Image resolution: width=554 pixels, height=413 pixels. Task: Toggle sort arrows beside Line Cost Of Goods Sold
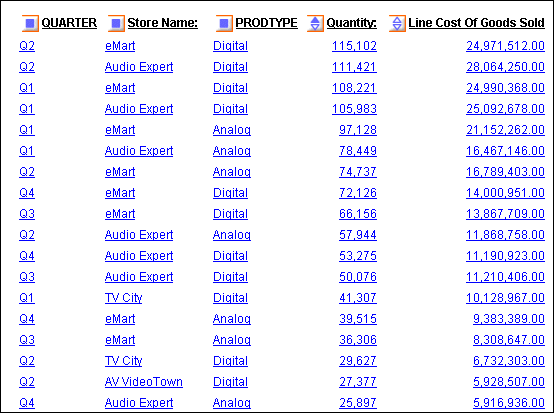click(397, 23)
